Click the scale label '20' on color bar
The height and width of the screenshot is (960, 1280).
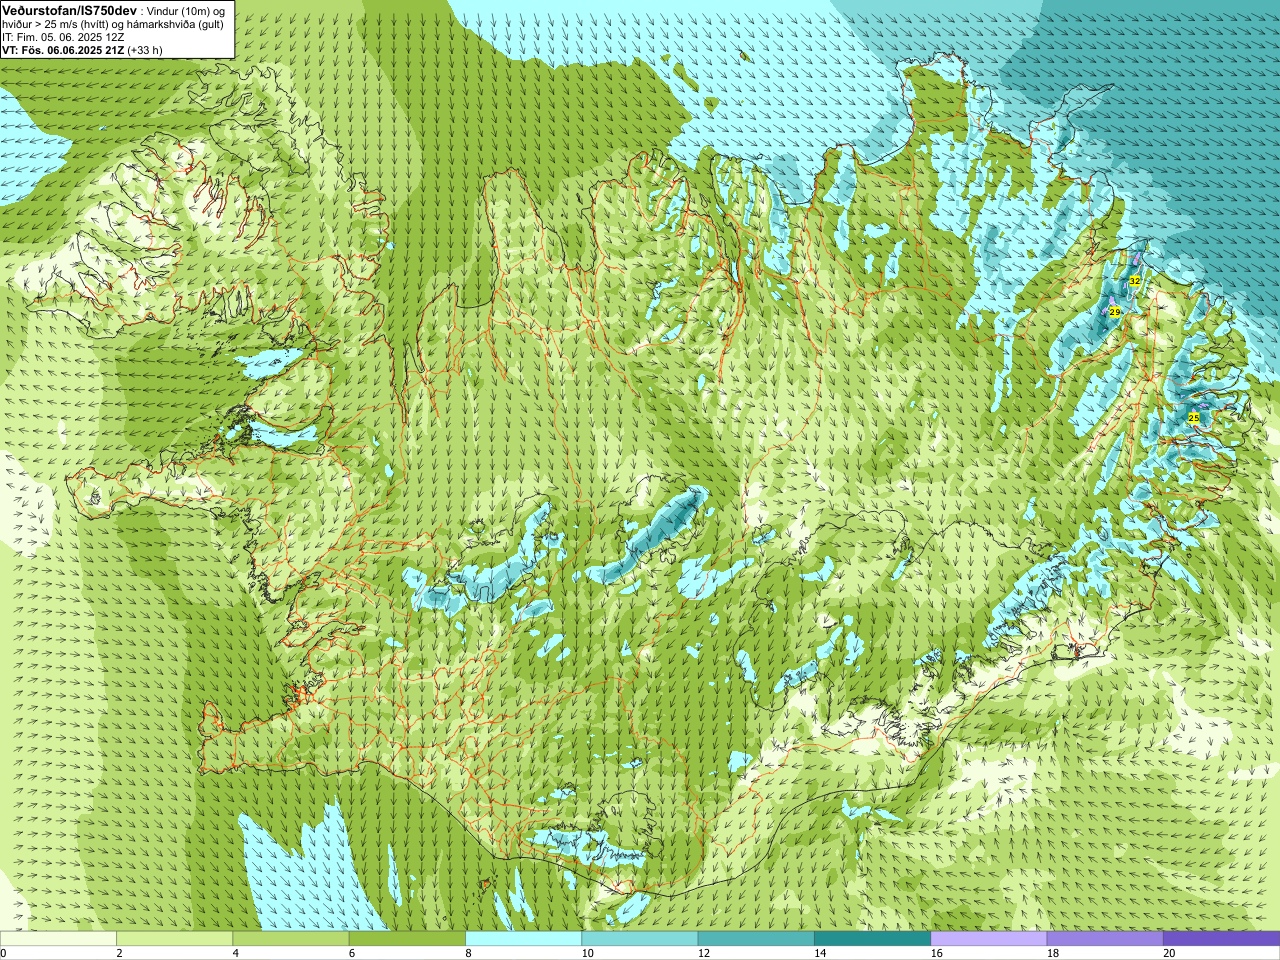point(1169,953)
